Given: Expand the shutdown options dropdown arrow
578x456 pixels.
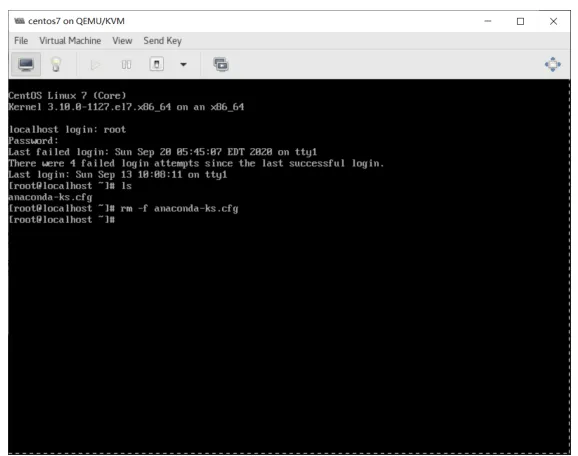Looking at the screenshot, I should pos(183,65).
